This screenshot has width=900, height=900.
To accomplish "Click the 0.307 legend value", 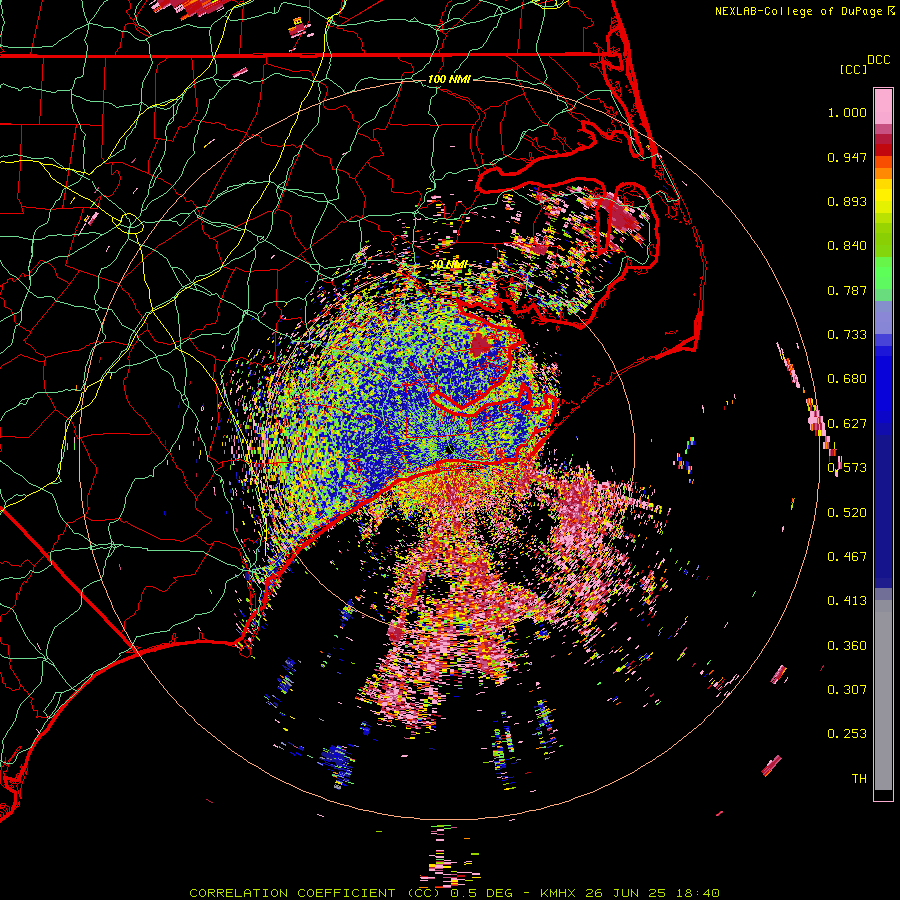I will (x=847, y=690).
